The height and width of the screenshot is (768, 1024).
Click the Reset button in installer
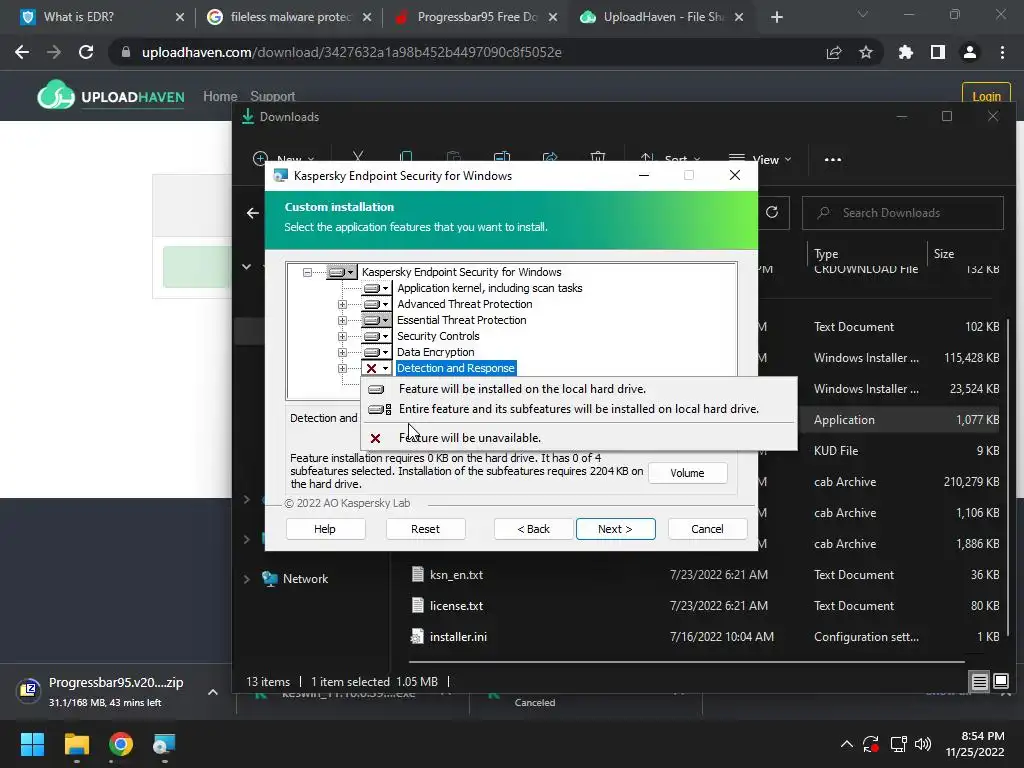tap(425, 529)
